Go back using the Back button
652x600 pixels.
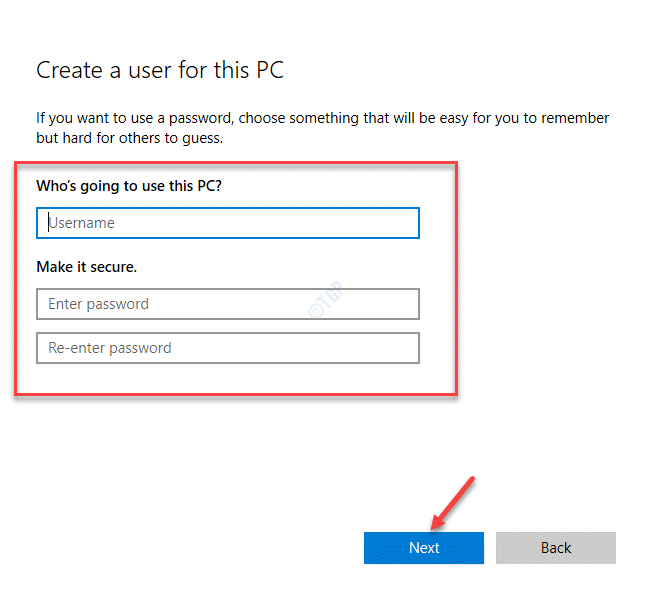click(x=556, y=548)
